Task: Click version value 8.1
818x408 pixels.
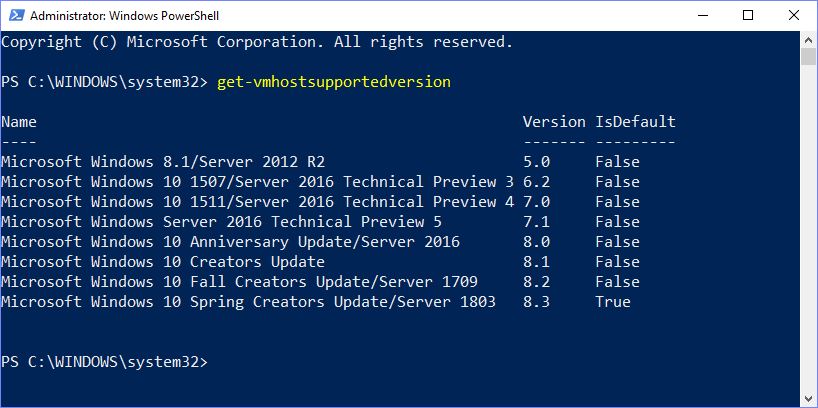Action: click(x=536, y=261)
